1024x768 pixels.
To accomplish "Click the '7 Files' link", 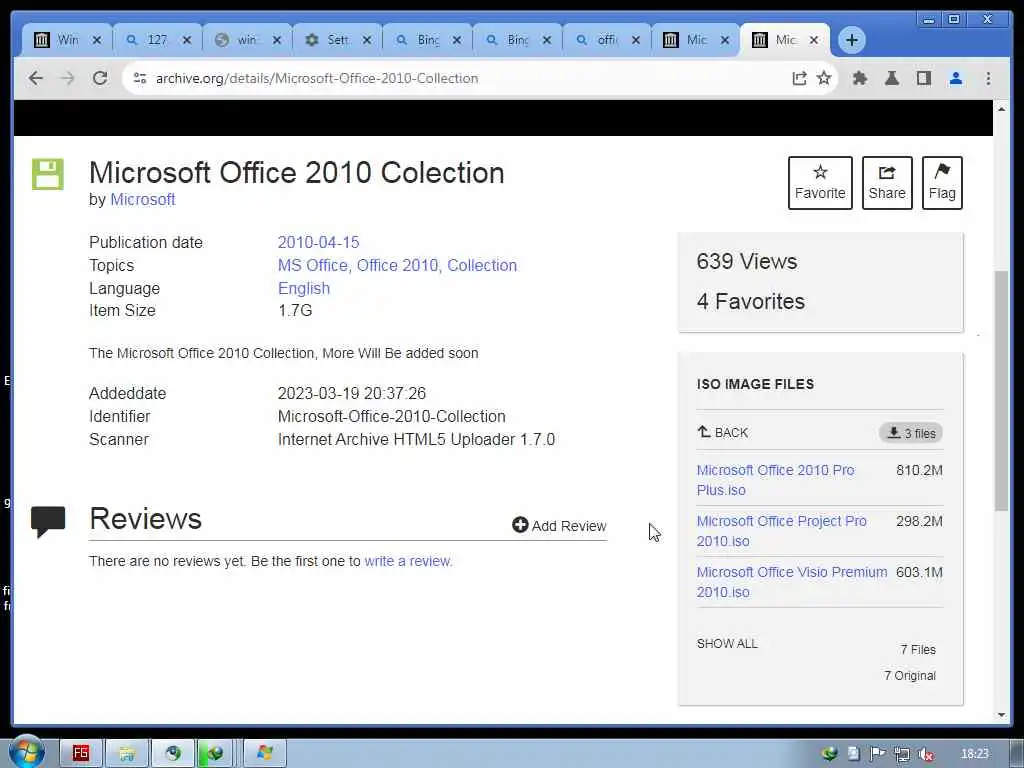I will point(918,650).
